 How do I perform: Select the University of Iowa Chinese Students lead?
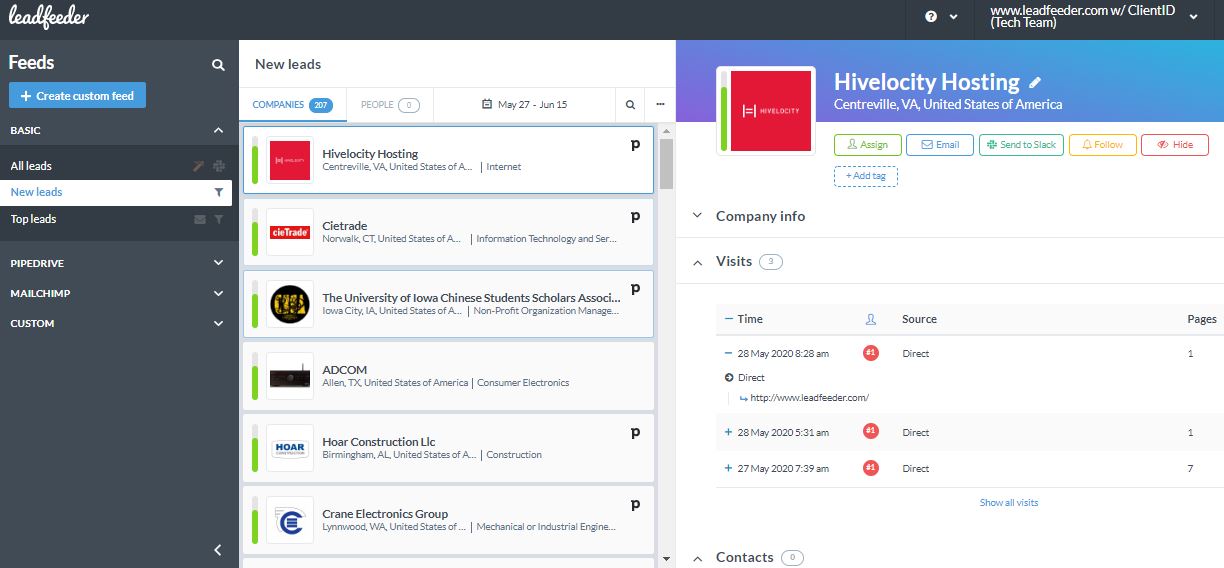(x=448, y=304)
